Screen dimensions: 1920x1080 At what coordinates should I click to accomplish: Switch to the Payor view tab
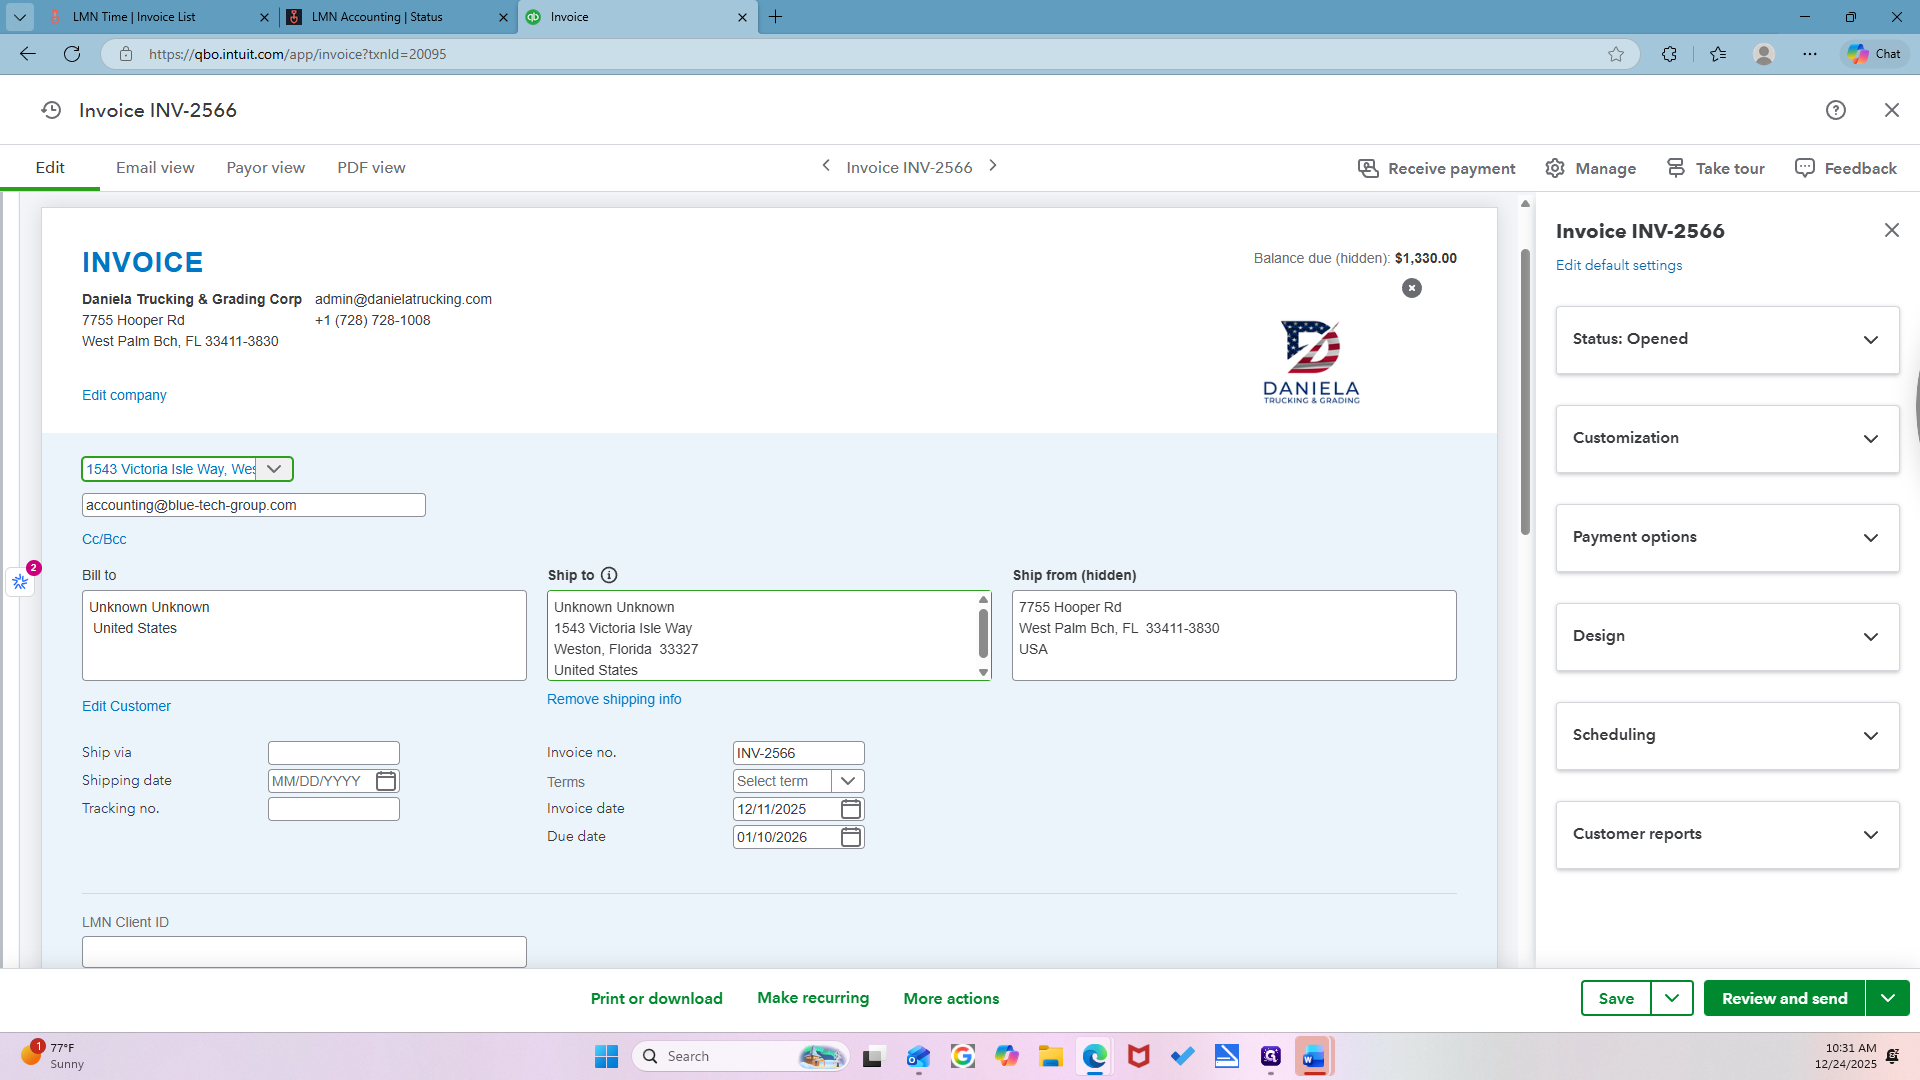tap(265, 168)
